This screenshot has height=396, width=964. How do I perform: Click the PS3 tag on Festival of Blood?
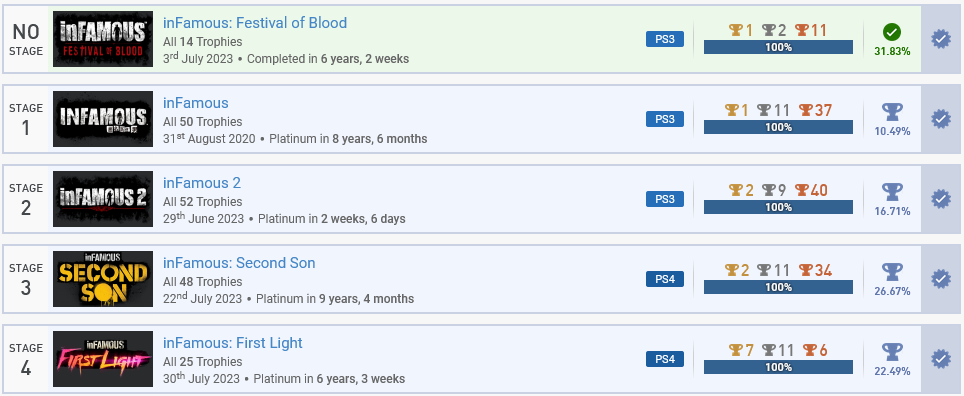coord(665,39)
